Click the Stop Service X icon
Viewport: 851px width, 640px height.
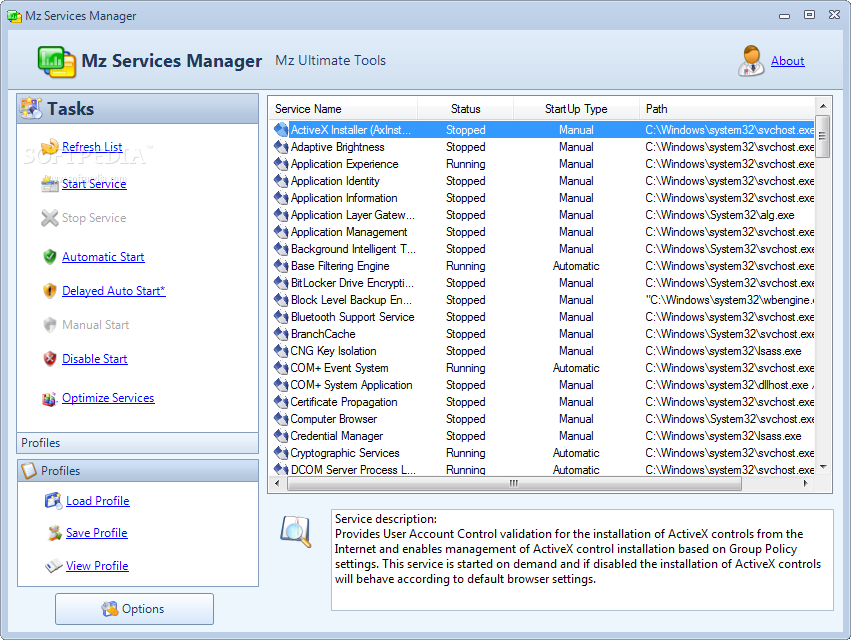[x=49, y=218]
